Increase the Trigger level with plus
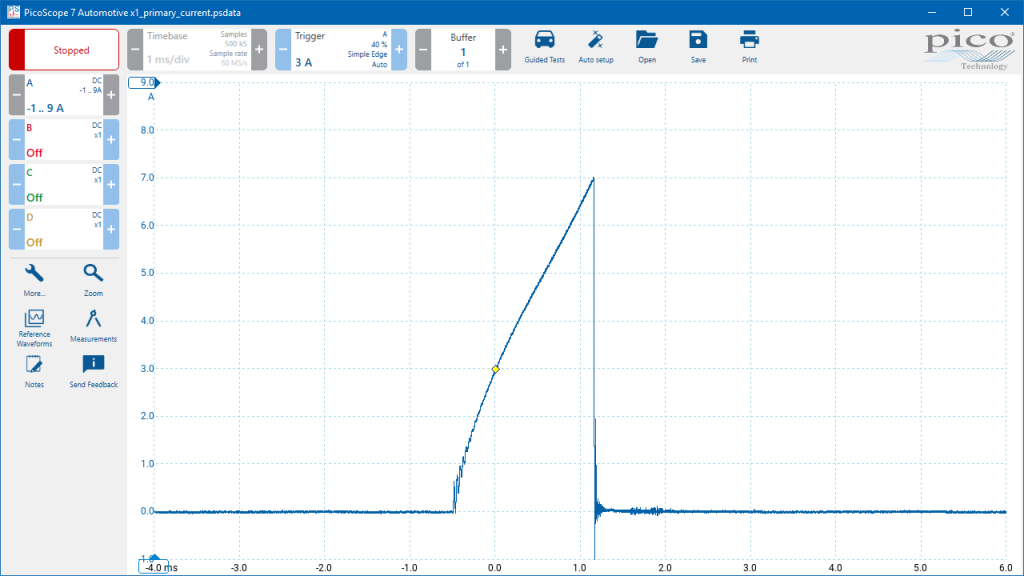Image resolution: width=1024 pixels, height=576 pixels. [399, 50]
